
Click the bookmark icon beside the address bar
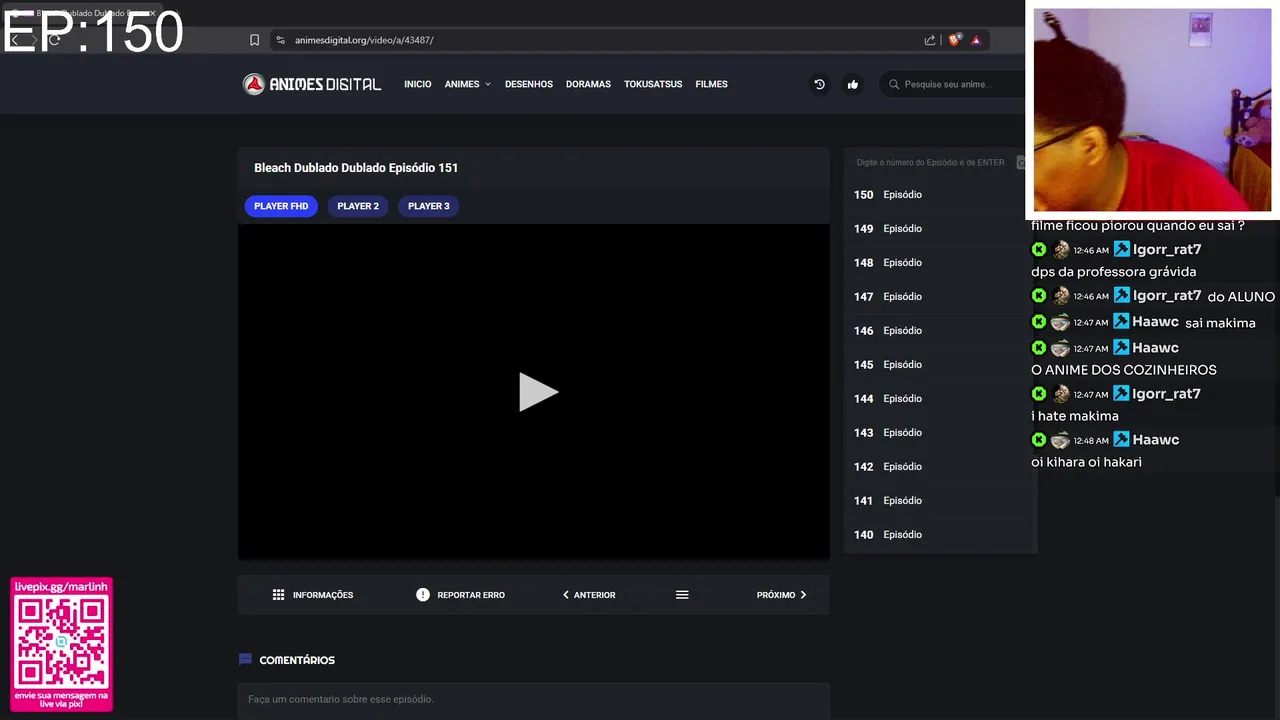[254, 40]
